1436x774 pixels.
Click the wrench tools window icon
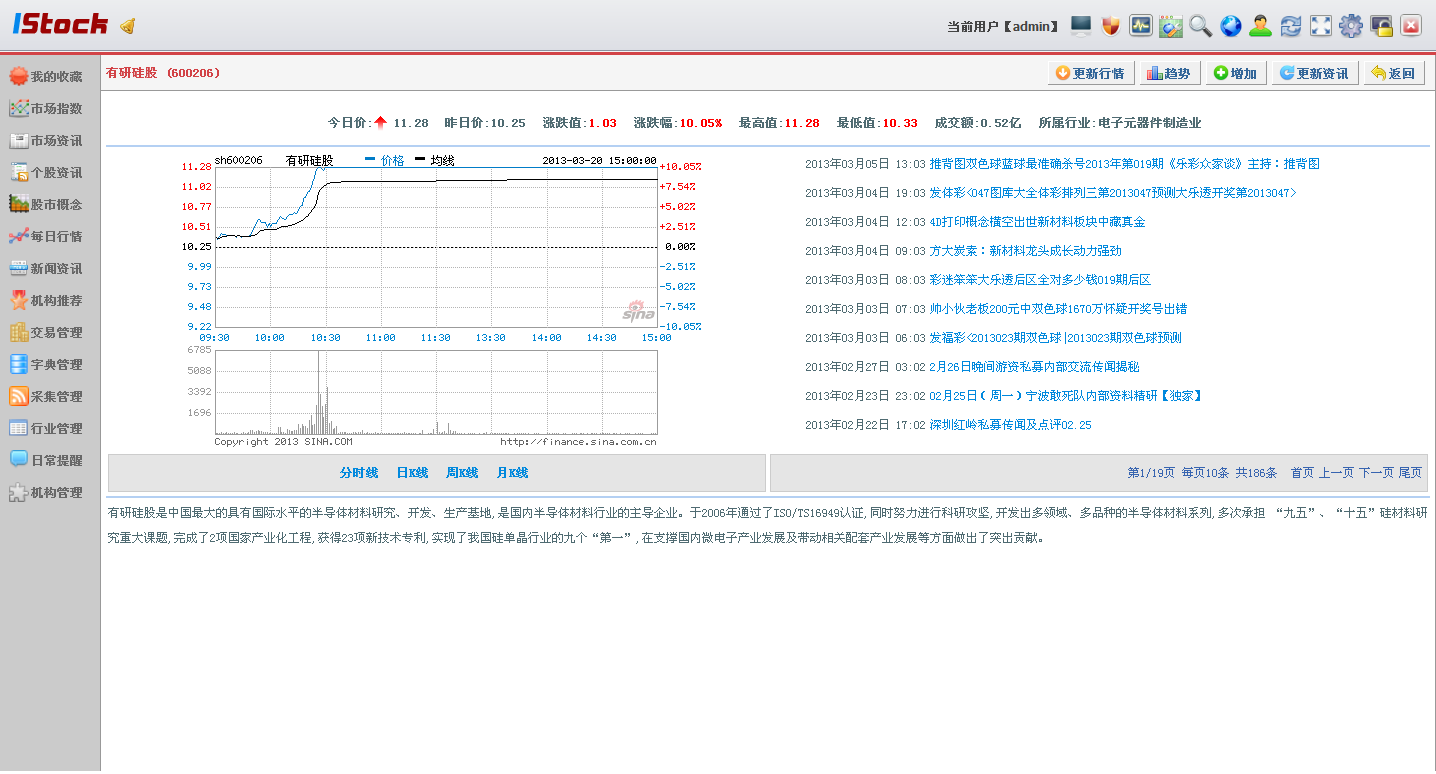[x=1171, y=26]
